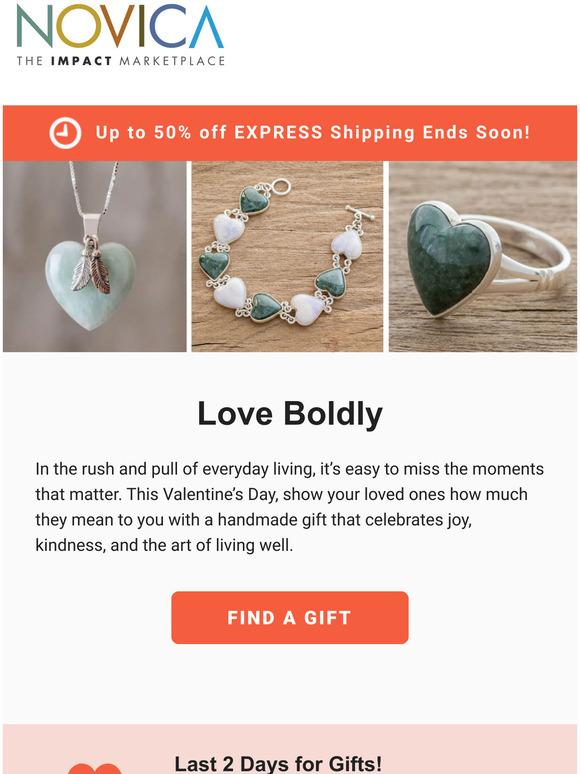Click the FIND A GIFT button
Image resolution: width=580 pixels, height=774 pixels.
point(290,618)
